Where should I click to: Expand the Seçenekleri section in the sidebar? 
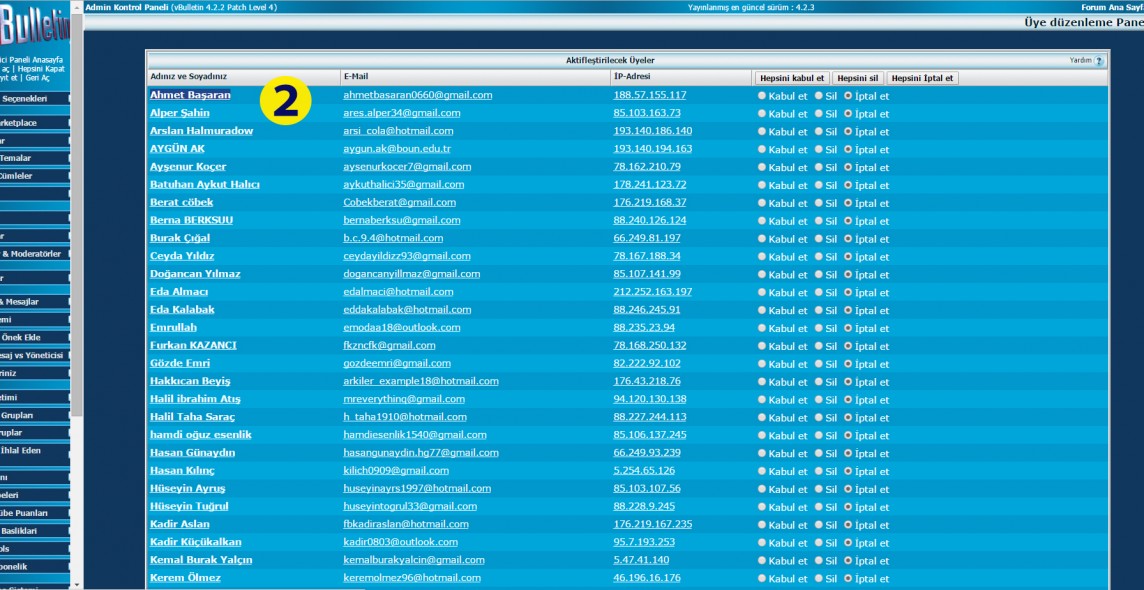coord(30,98)
